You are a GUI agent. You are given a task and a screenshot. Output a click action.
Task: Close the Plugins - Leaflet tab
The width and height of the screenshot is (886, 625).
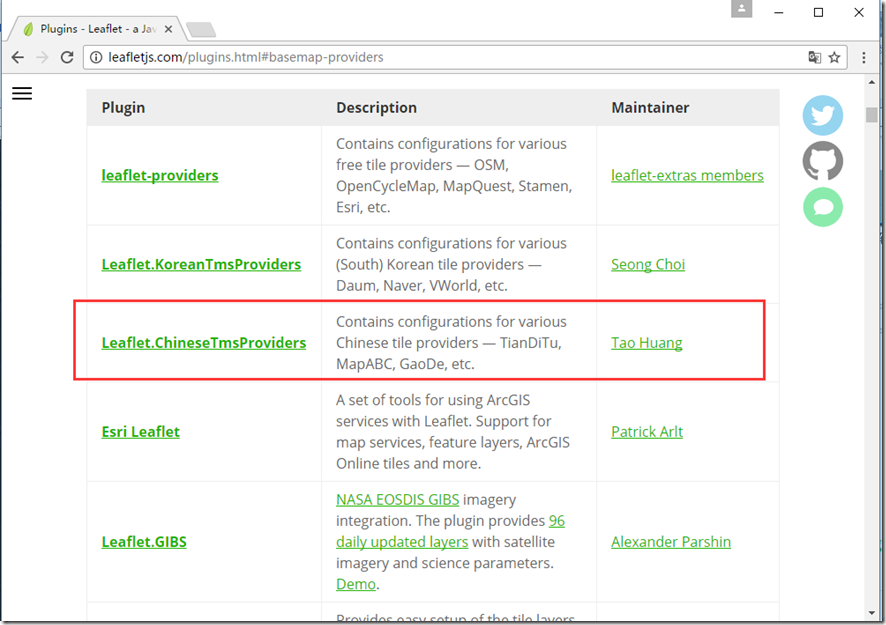pos(168,29)
